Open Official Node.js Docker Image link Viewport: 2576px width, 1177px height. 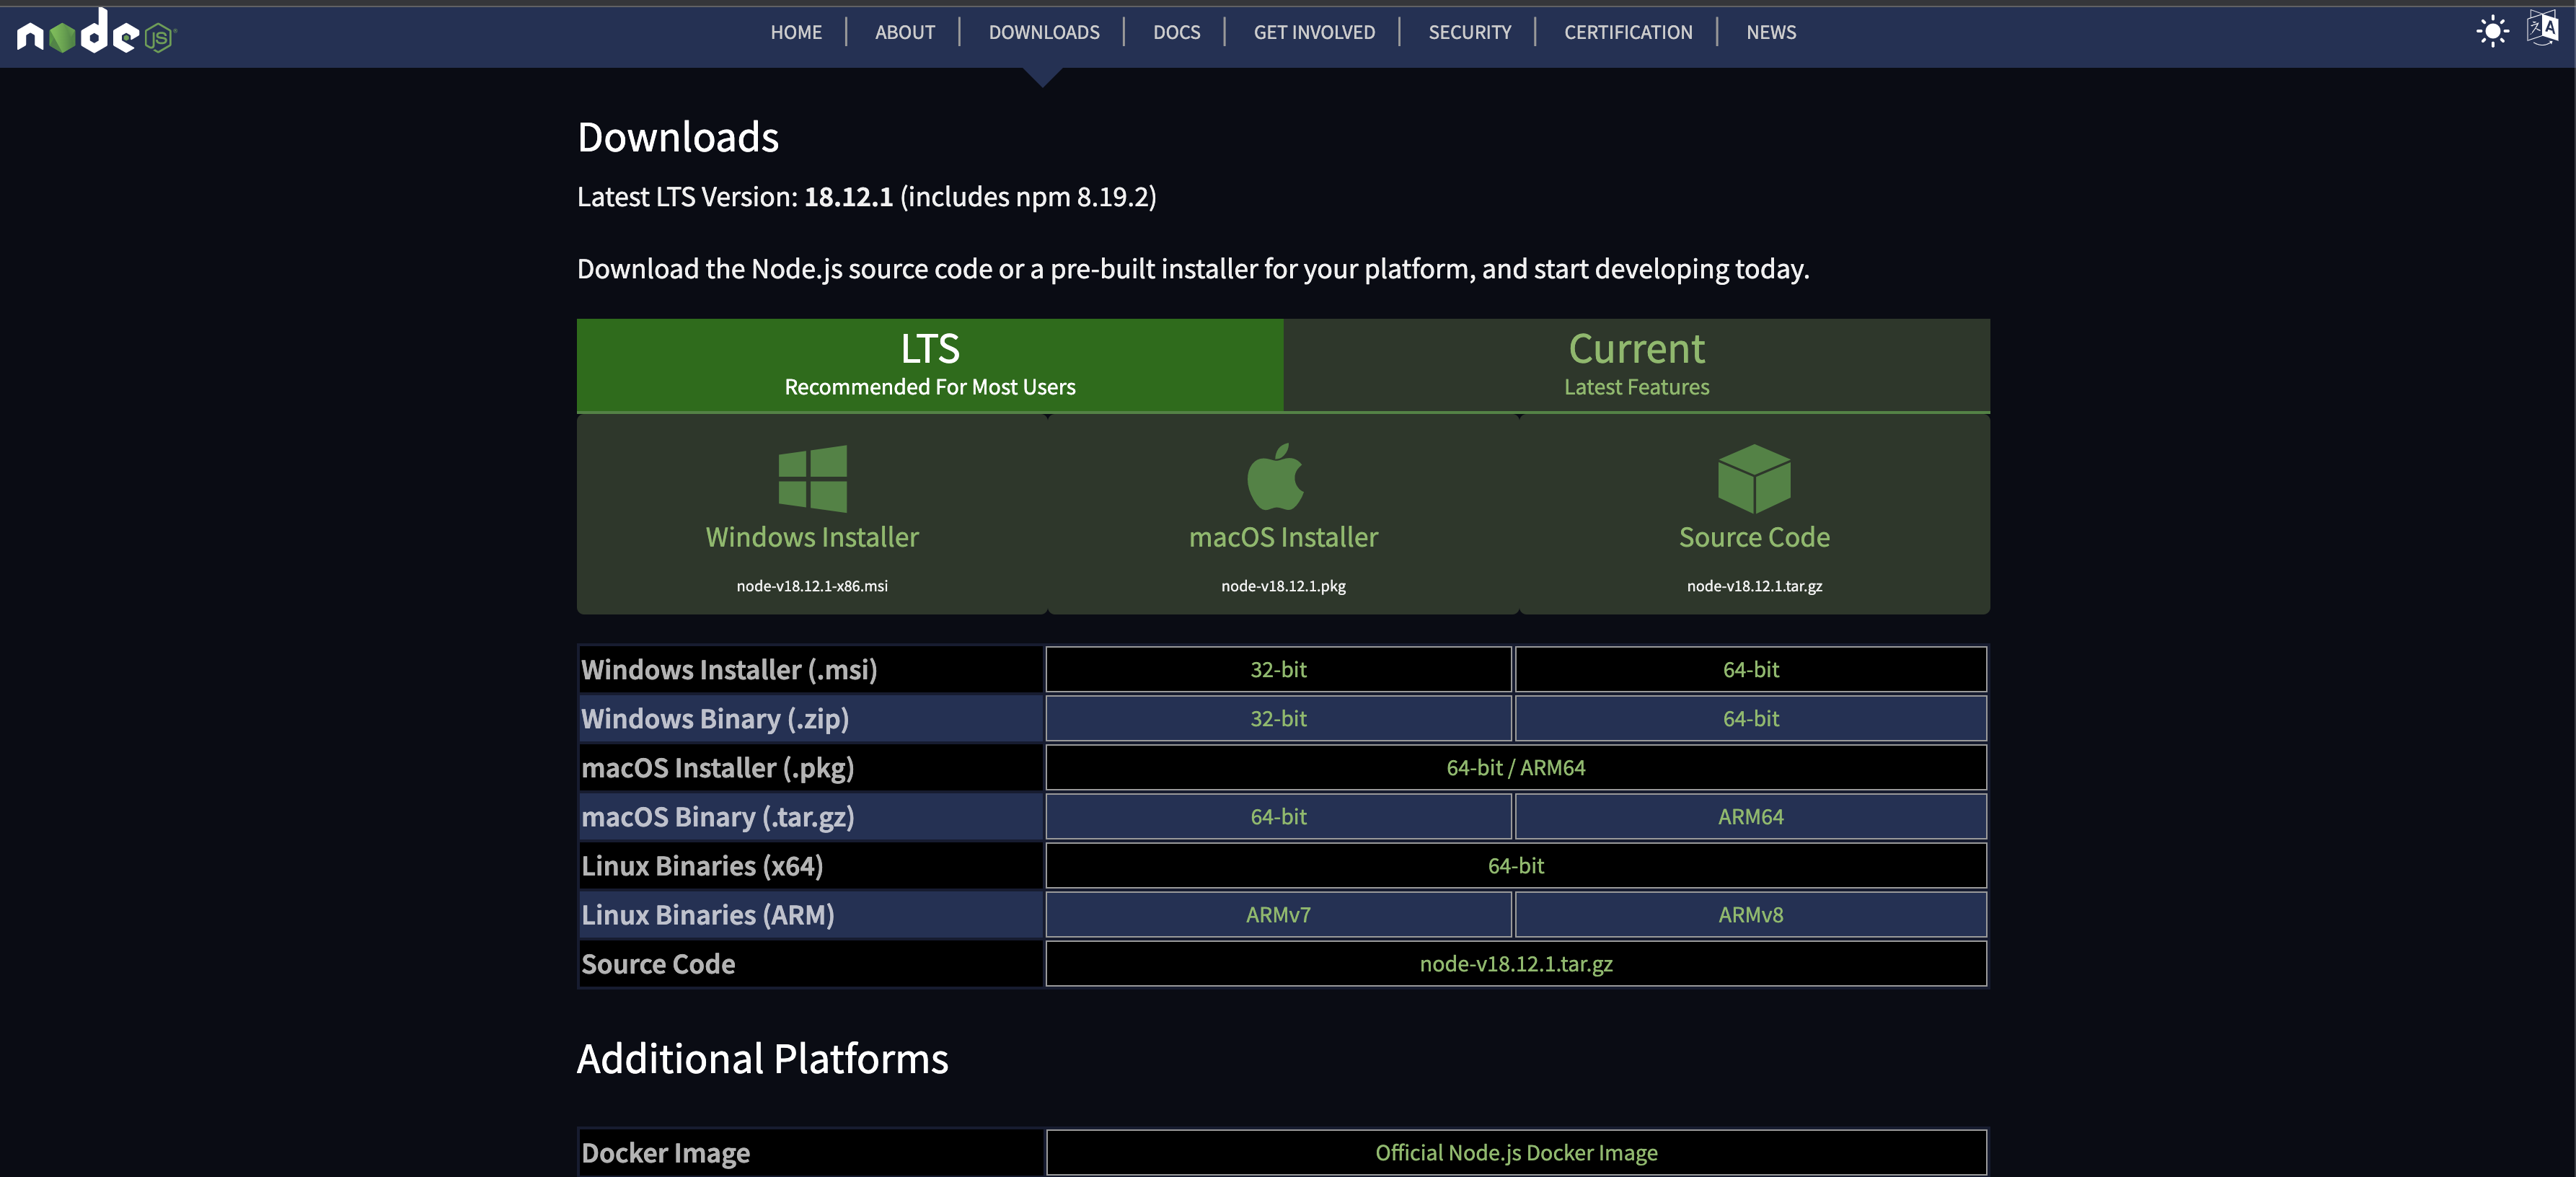click(x=1516, y=1153)
